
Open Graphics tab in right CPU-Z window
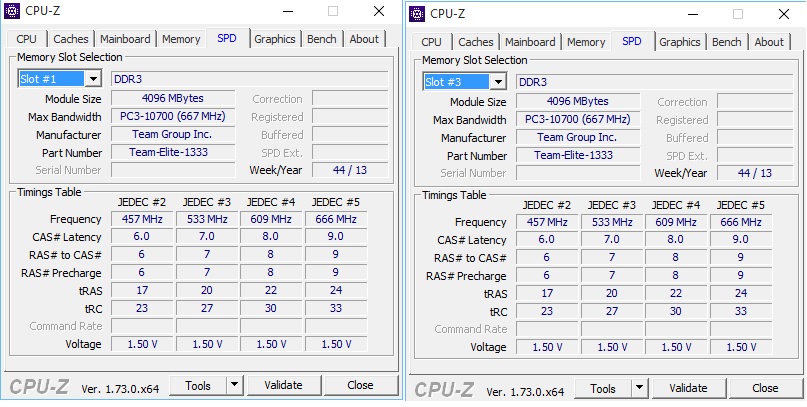click(x=680, y=42)
